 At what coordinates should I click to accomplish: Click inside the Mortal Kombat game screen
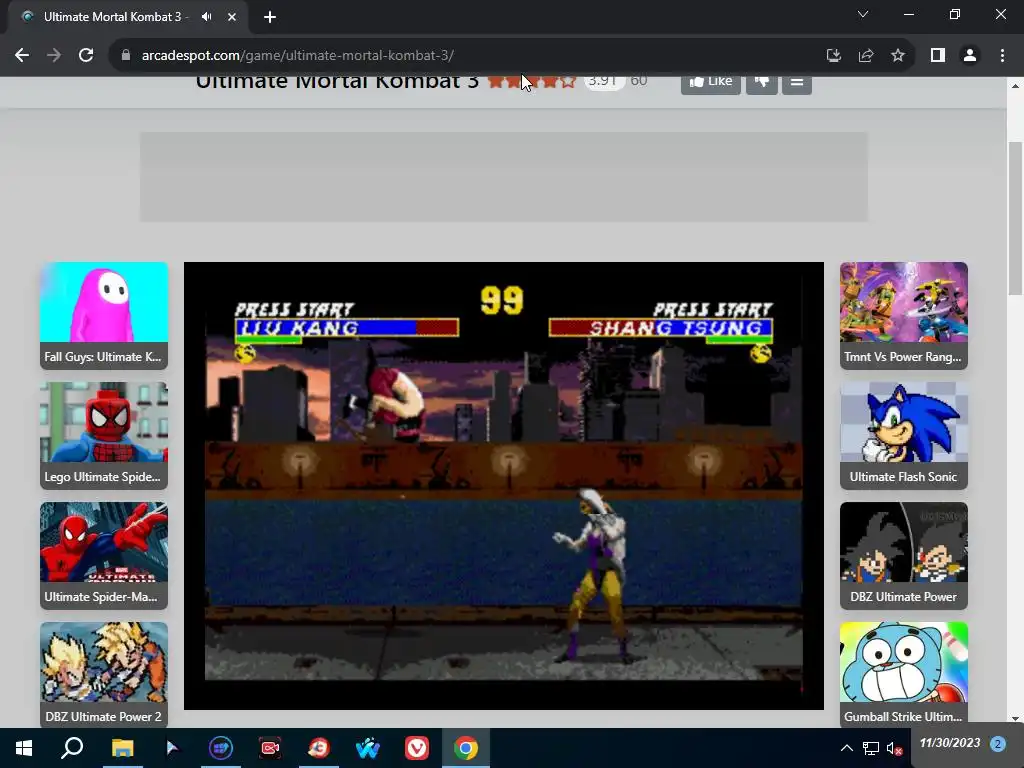pyautogui.click(x=504, y=486)
